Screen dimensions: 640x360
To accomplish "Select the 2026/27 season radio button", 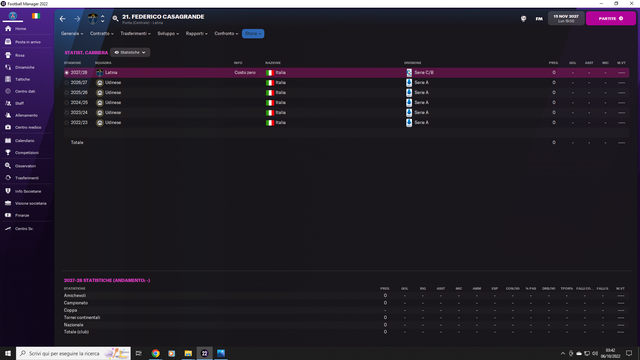I will 67,82.
